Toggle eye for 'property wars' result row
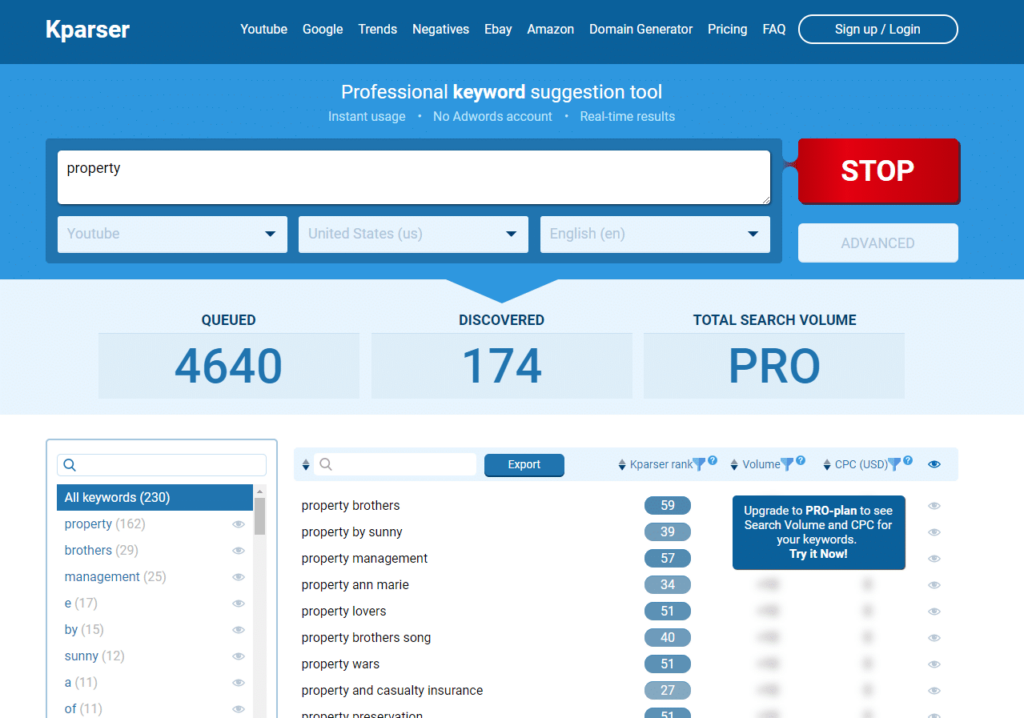 click(935, 664)
